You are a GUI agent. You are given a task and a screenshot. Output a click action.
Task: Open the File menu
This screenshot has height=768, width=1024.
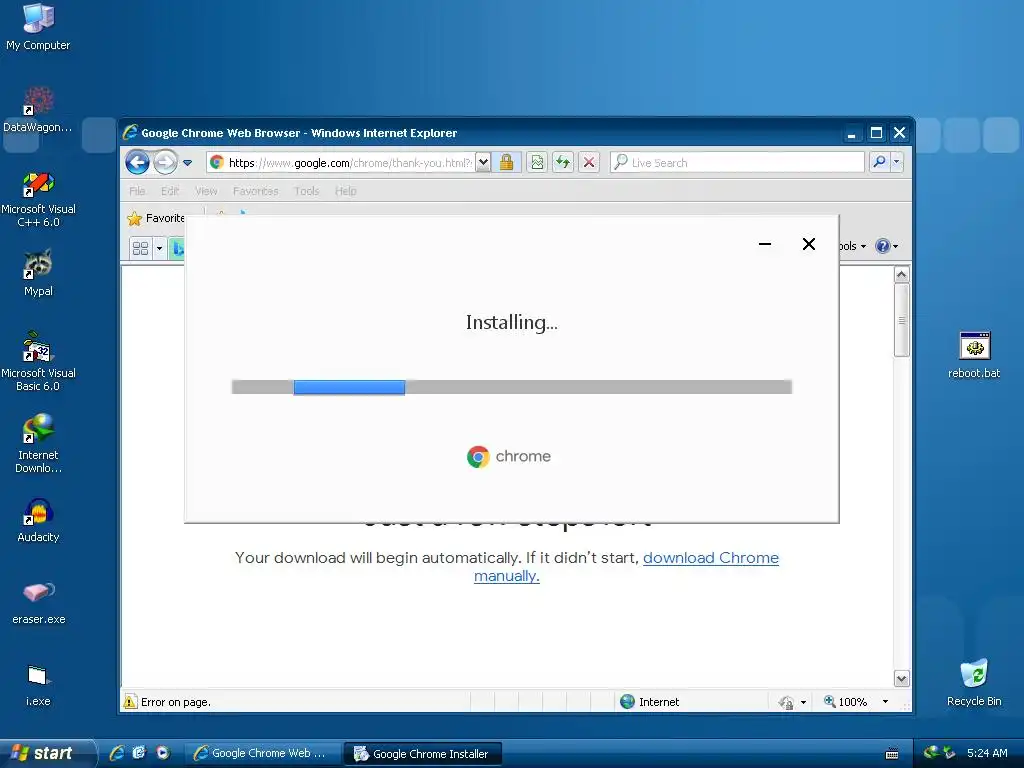(137, 191)
